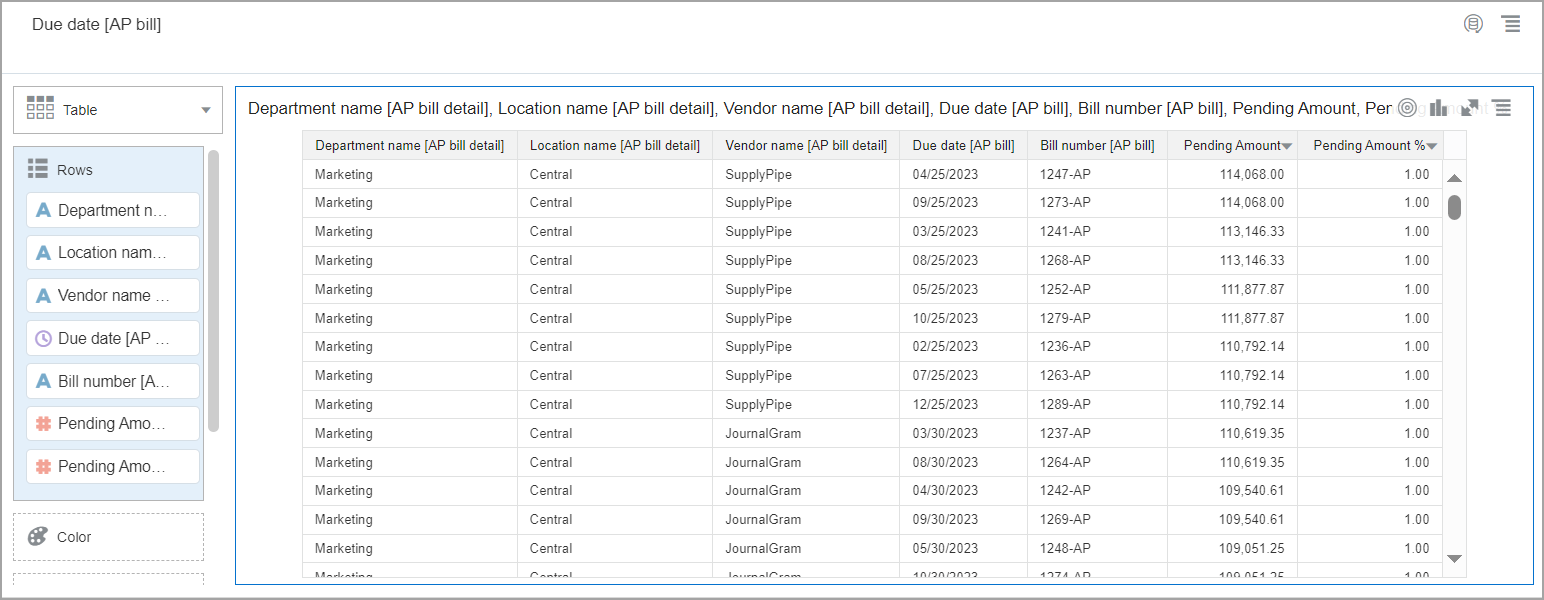Click the clock icon on Due date field
This screenshot has width=1544, height=600.
[x=42, y=338]
